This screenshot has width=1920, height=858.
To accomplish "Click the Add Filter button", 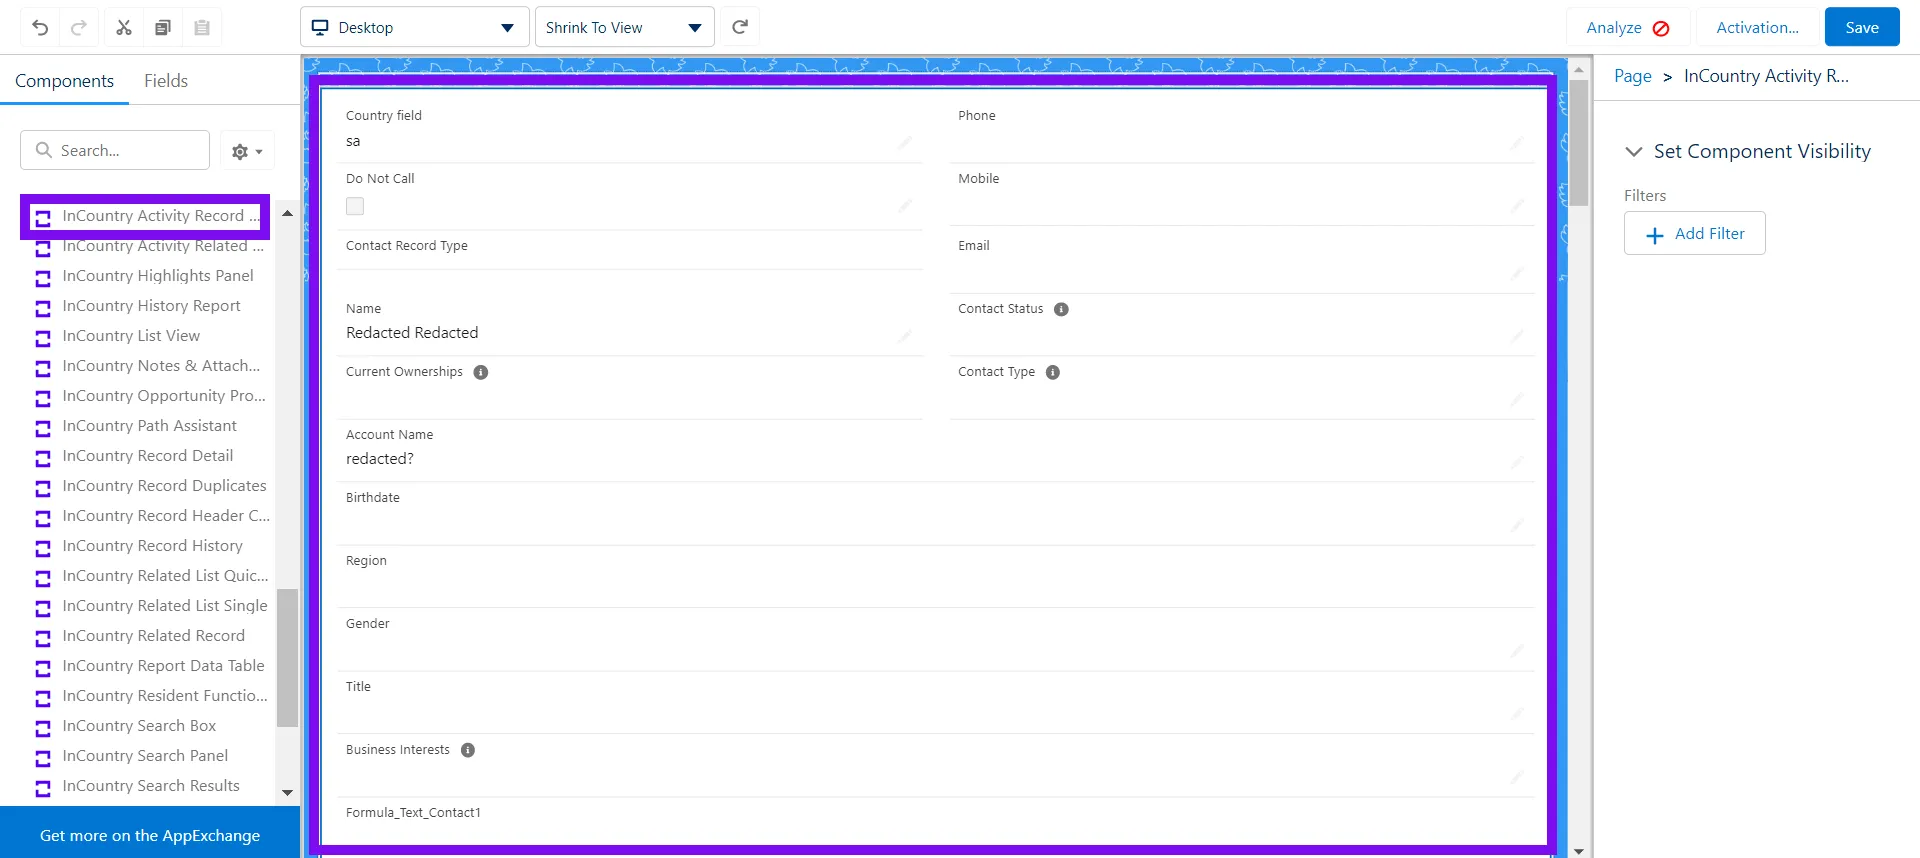I will 1694,234.
